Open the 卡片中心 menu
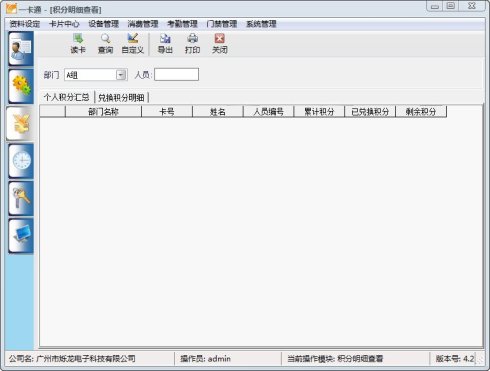Viewport: 490px width, 371px height. tap(64, 24)
